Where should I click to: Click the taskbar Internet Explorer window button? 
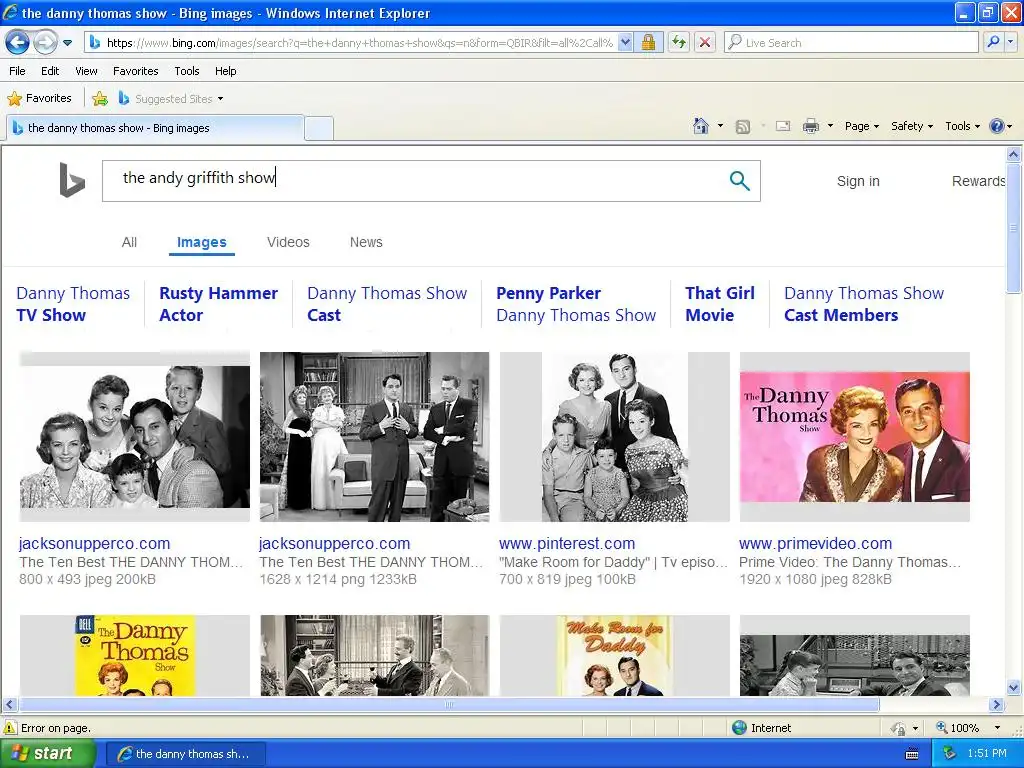(185, 754)
